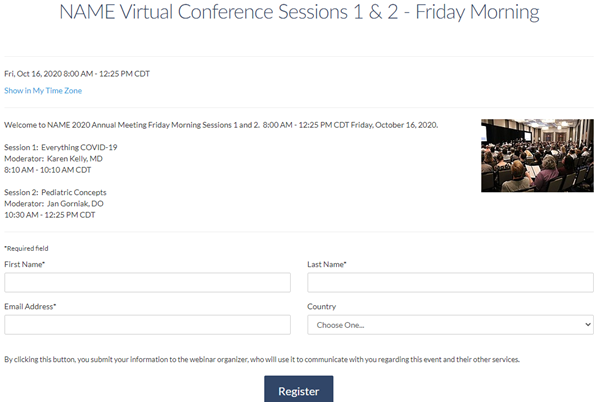Screen dimensions: 596x402
Task: Click the Show in My Time Zone link
Action: [43, 90]
